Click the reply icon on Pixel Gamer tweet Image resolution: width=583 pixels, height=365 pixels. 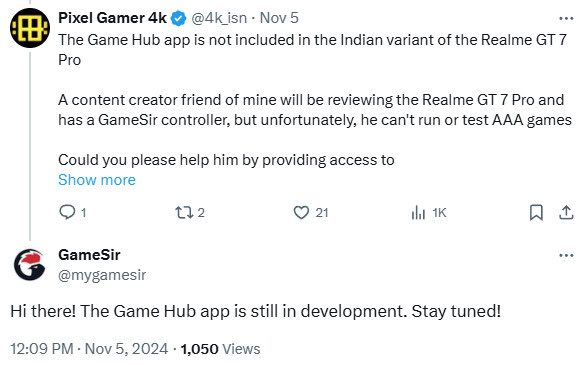click(x=67, y=212)
